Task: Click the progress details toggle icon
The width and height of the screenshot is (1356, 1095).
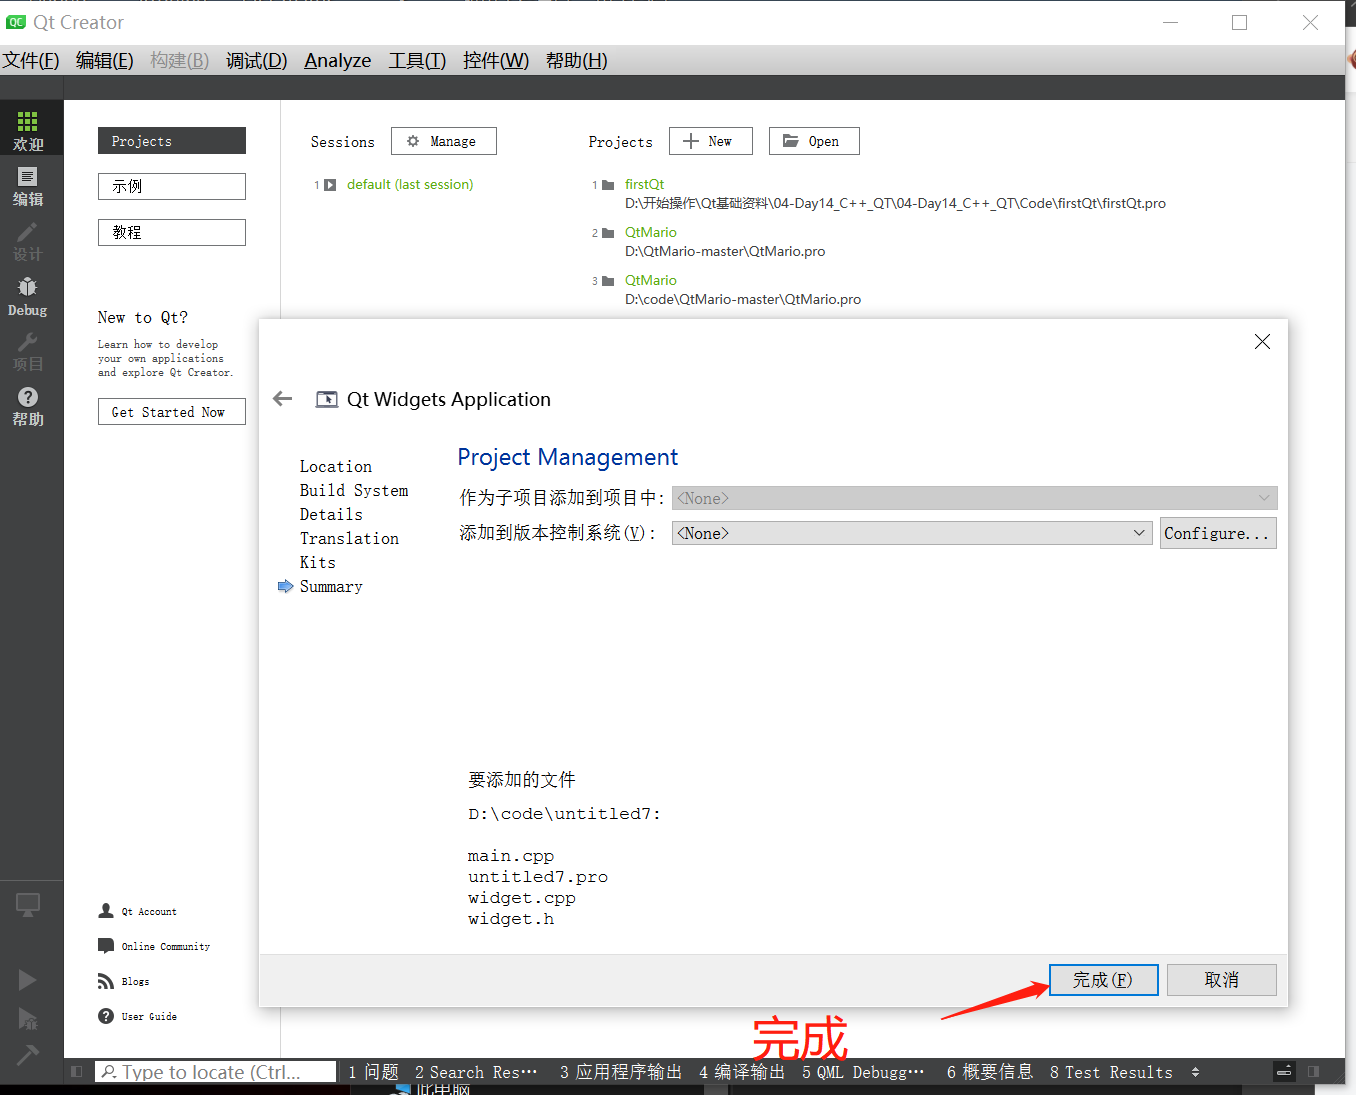Action: [x=1285, y=1072]
